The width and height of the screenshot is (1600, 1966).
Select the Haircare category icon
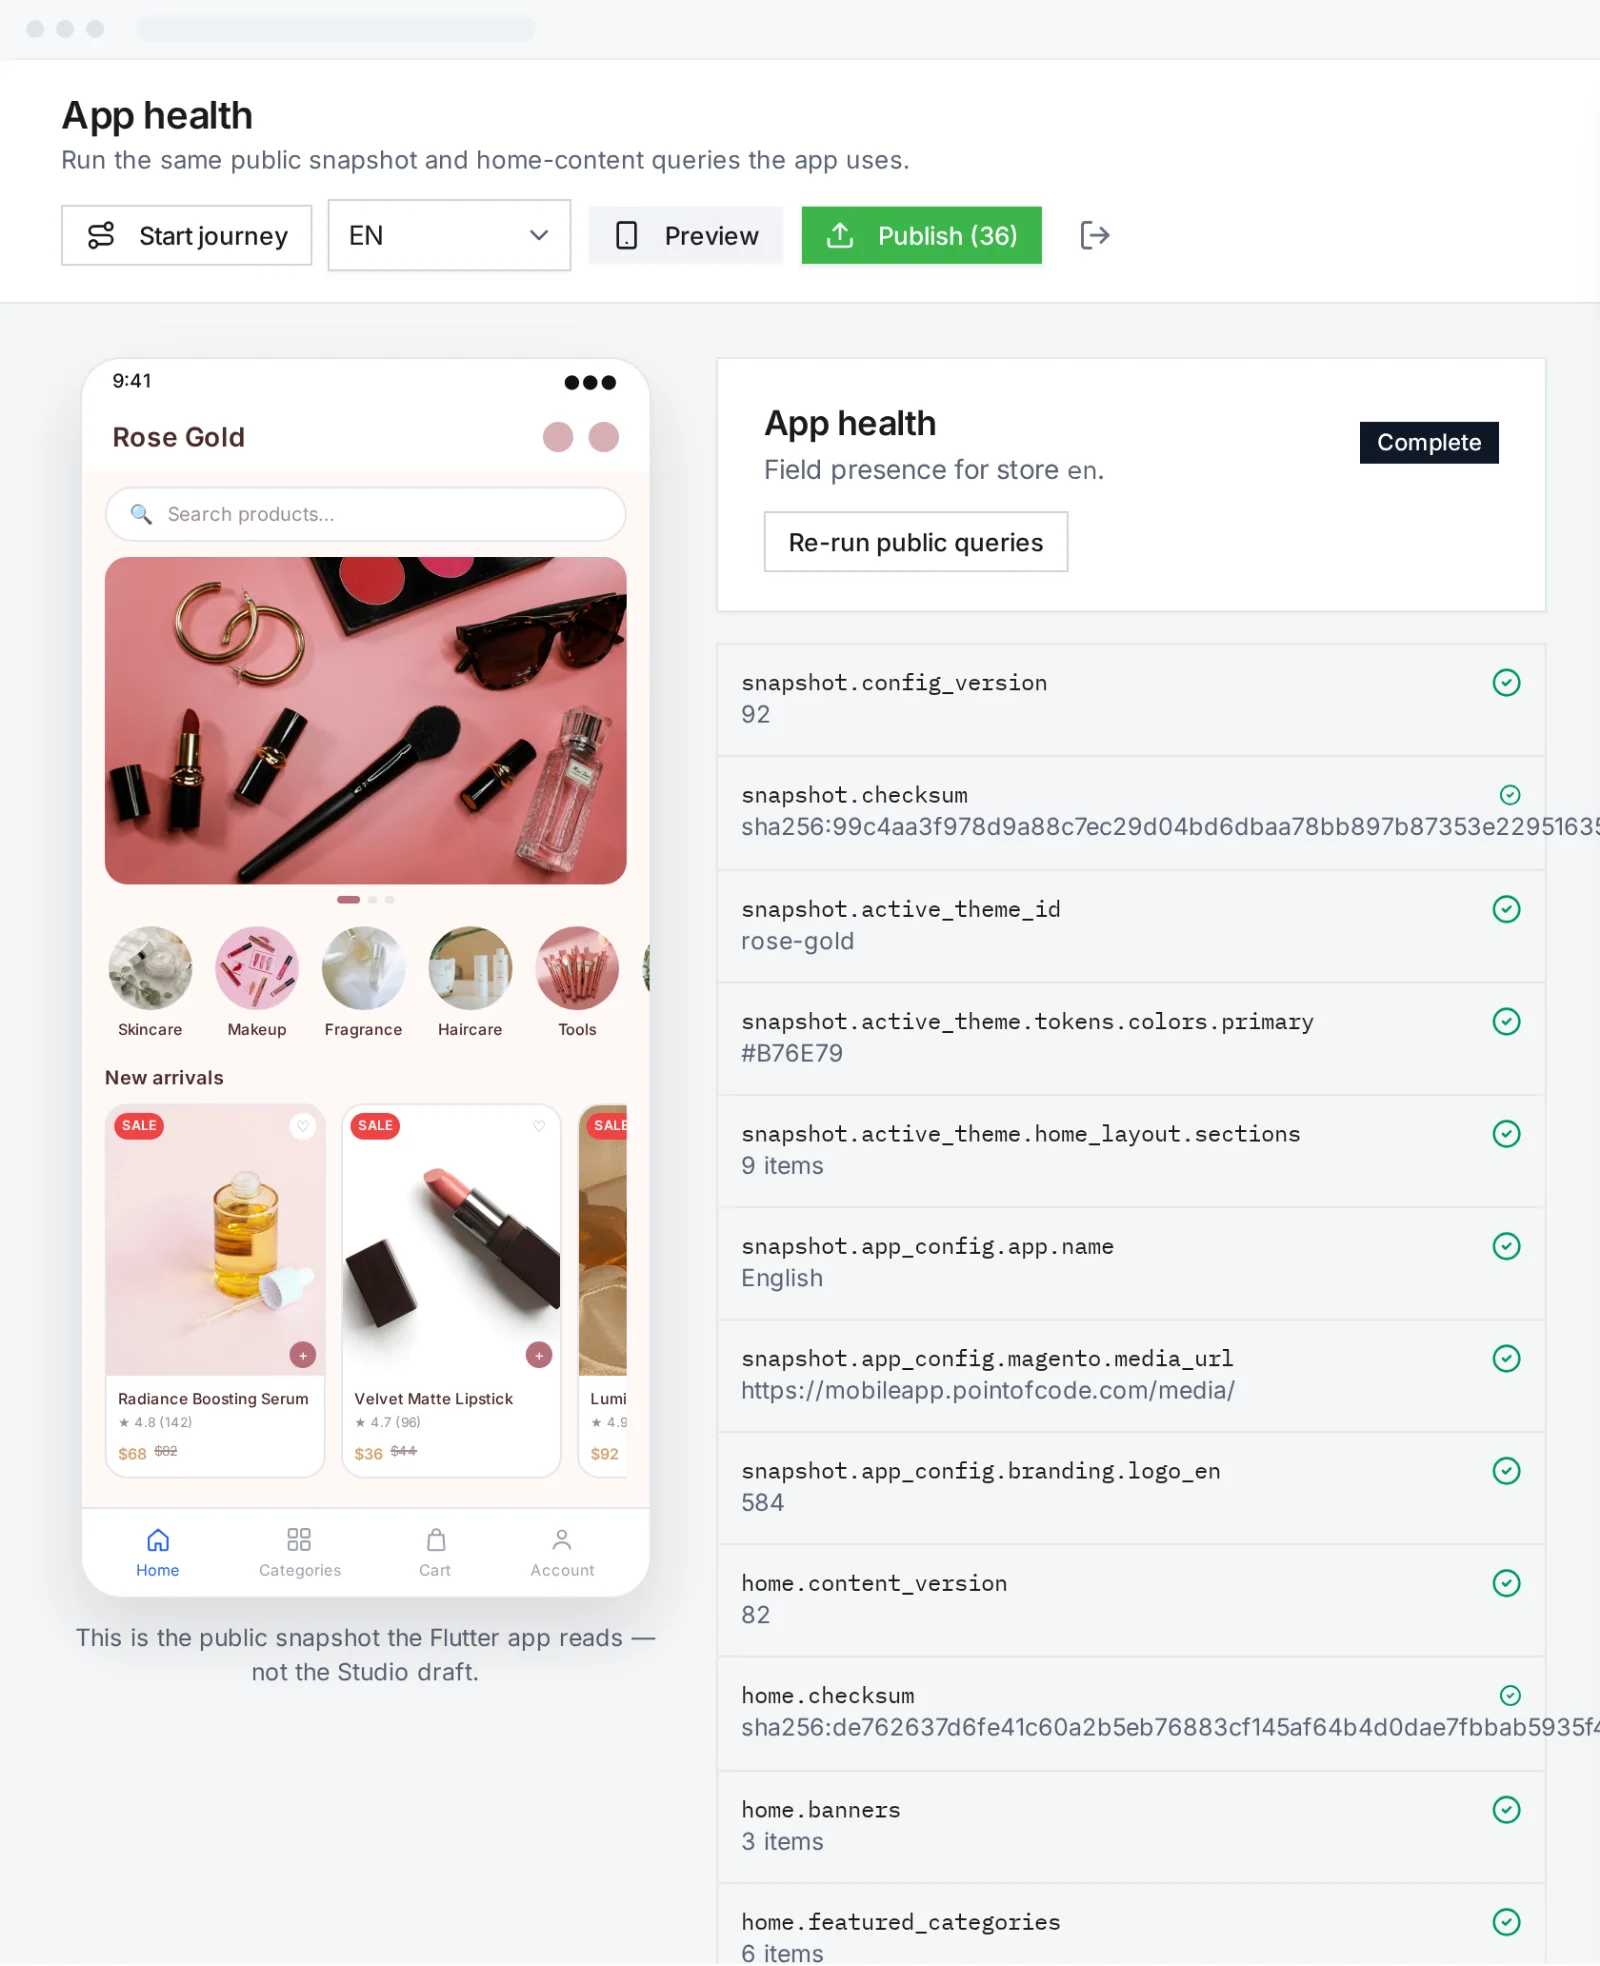point(470,967)
